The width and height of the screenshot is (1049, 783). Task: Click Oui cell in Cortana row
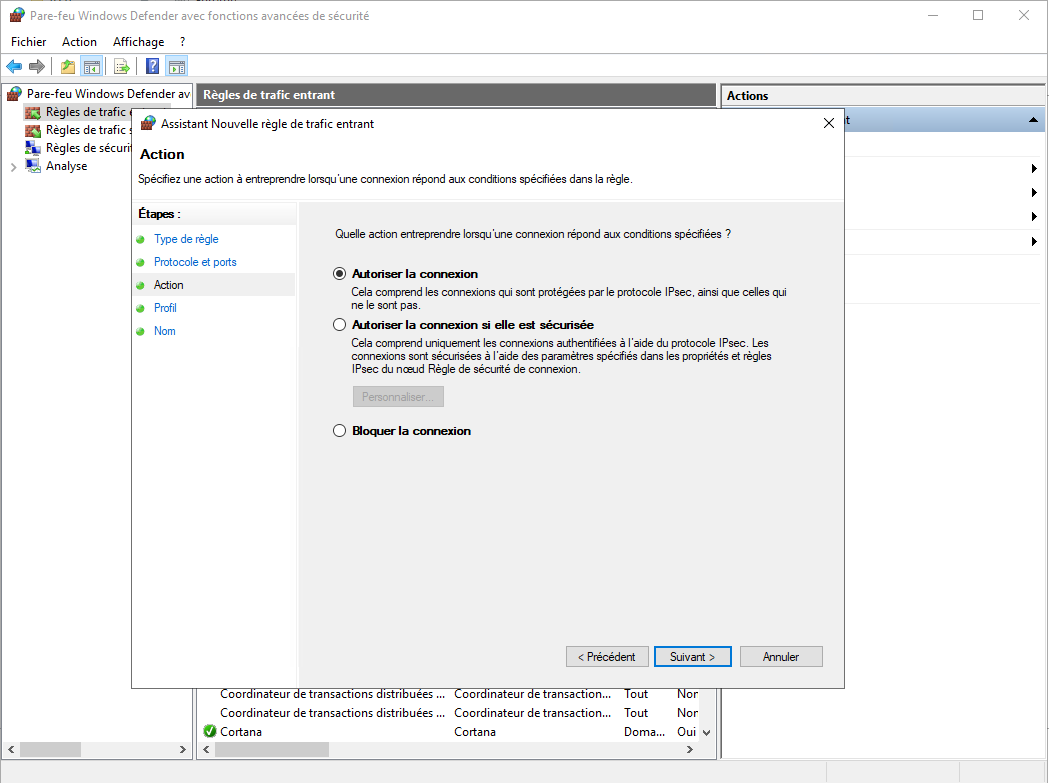tap(686, 731)
